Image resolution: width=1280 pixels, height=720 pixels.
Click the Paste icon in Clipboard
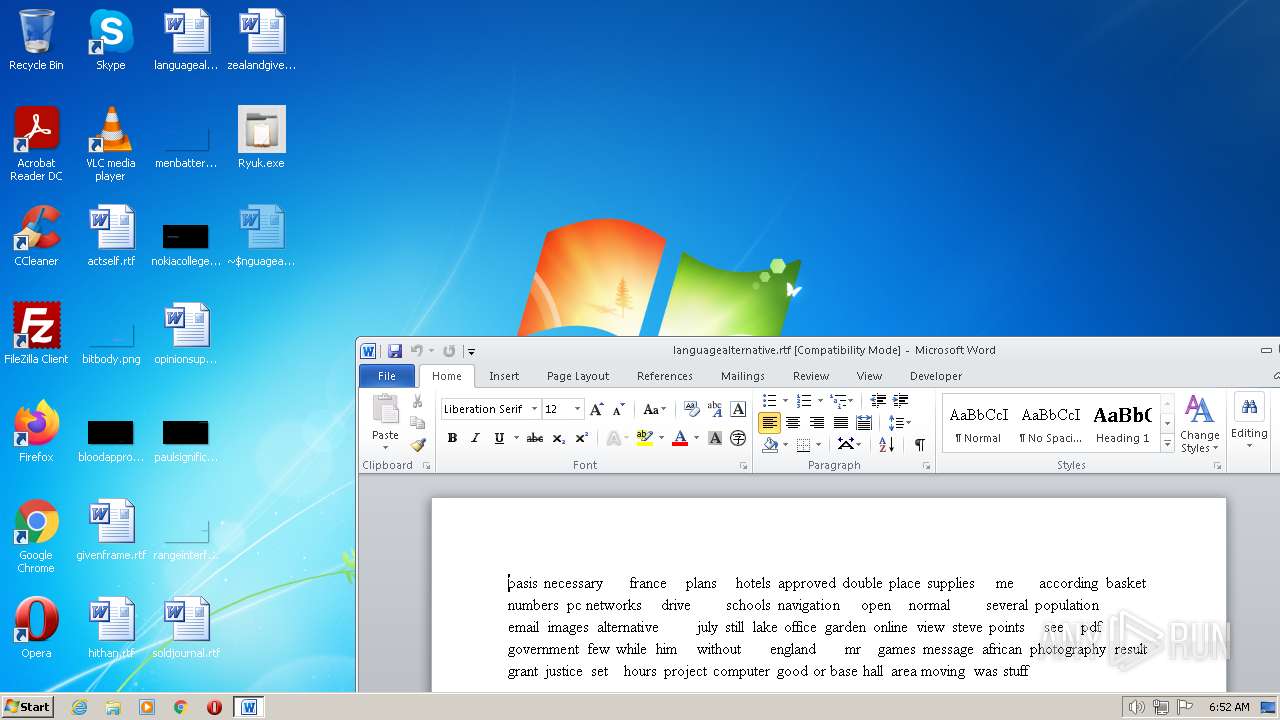click(385, 408)
